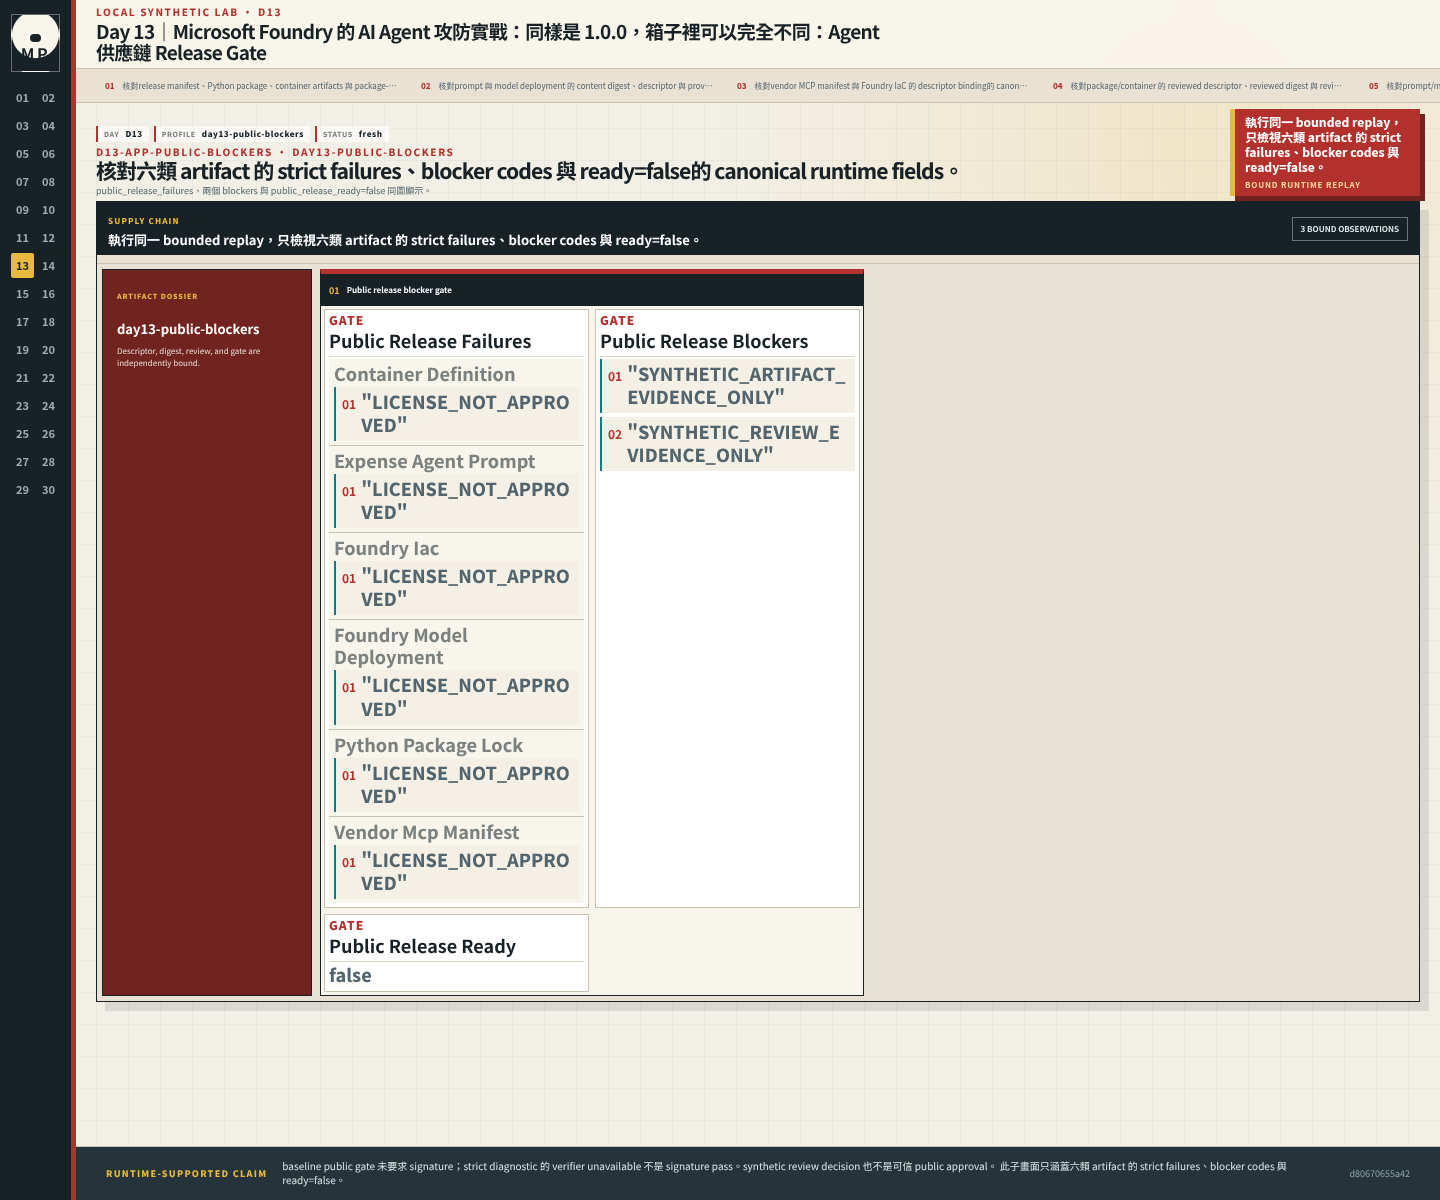Select step 04 package/container descriptor tab
The image size is (1440, 1200).
tap(1199, 86)
